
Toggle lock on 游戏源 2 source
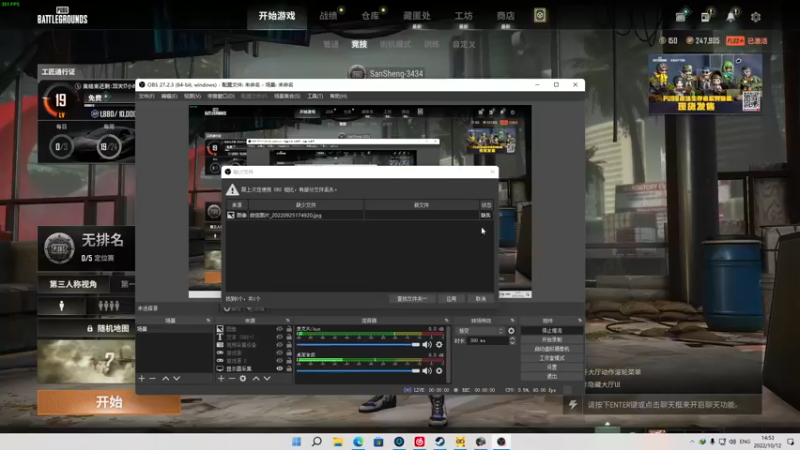[289, 361]
